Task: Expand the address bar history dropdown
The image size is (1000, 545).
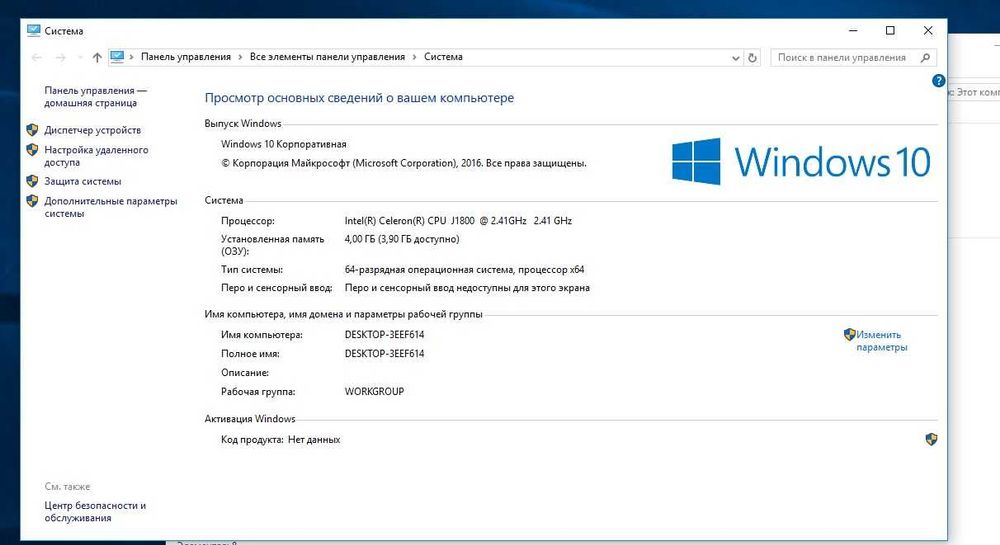Action: (x=735, y=57)
